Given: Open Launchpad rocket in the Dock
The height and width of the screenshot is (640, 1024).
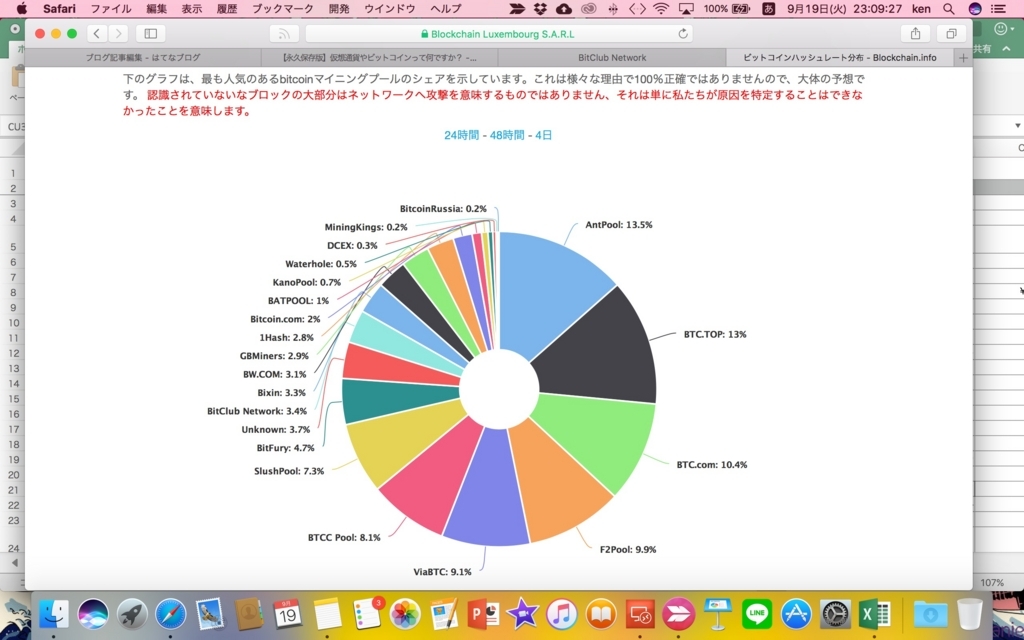Looking at the screenshot, I should (x=132, y=614).
